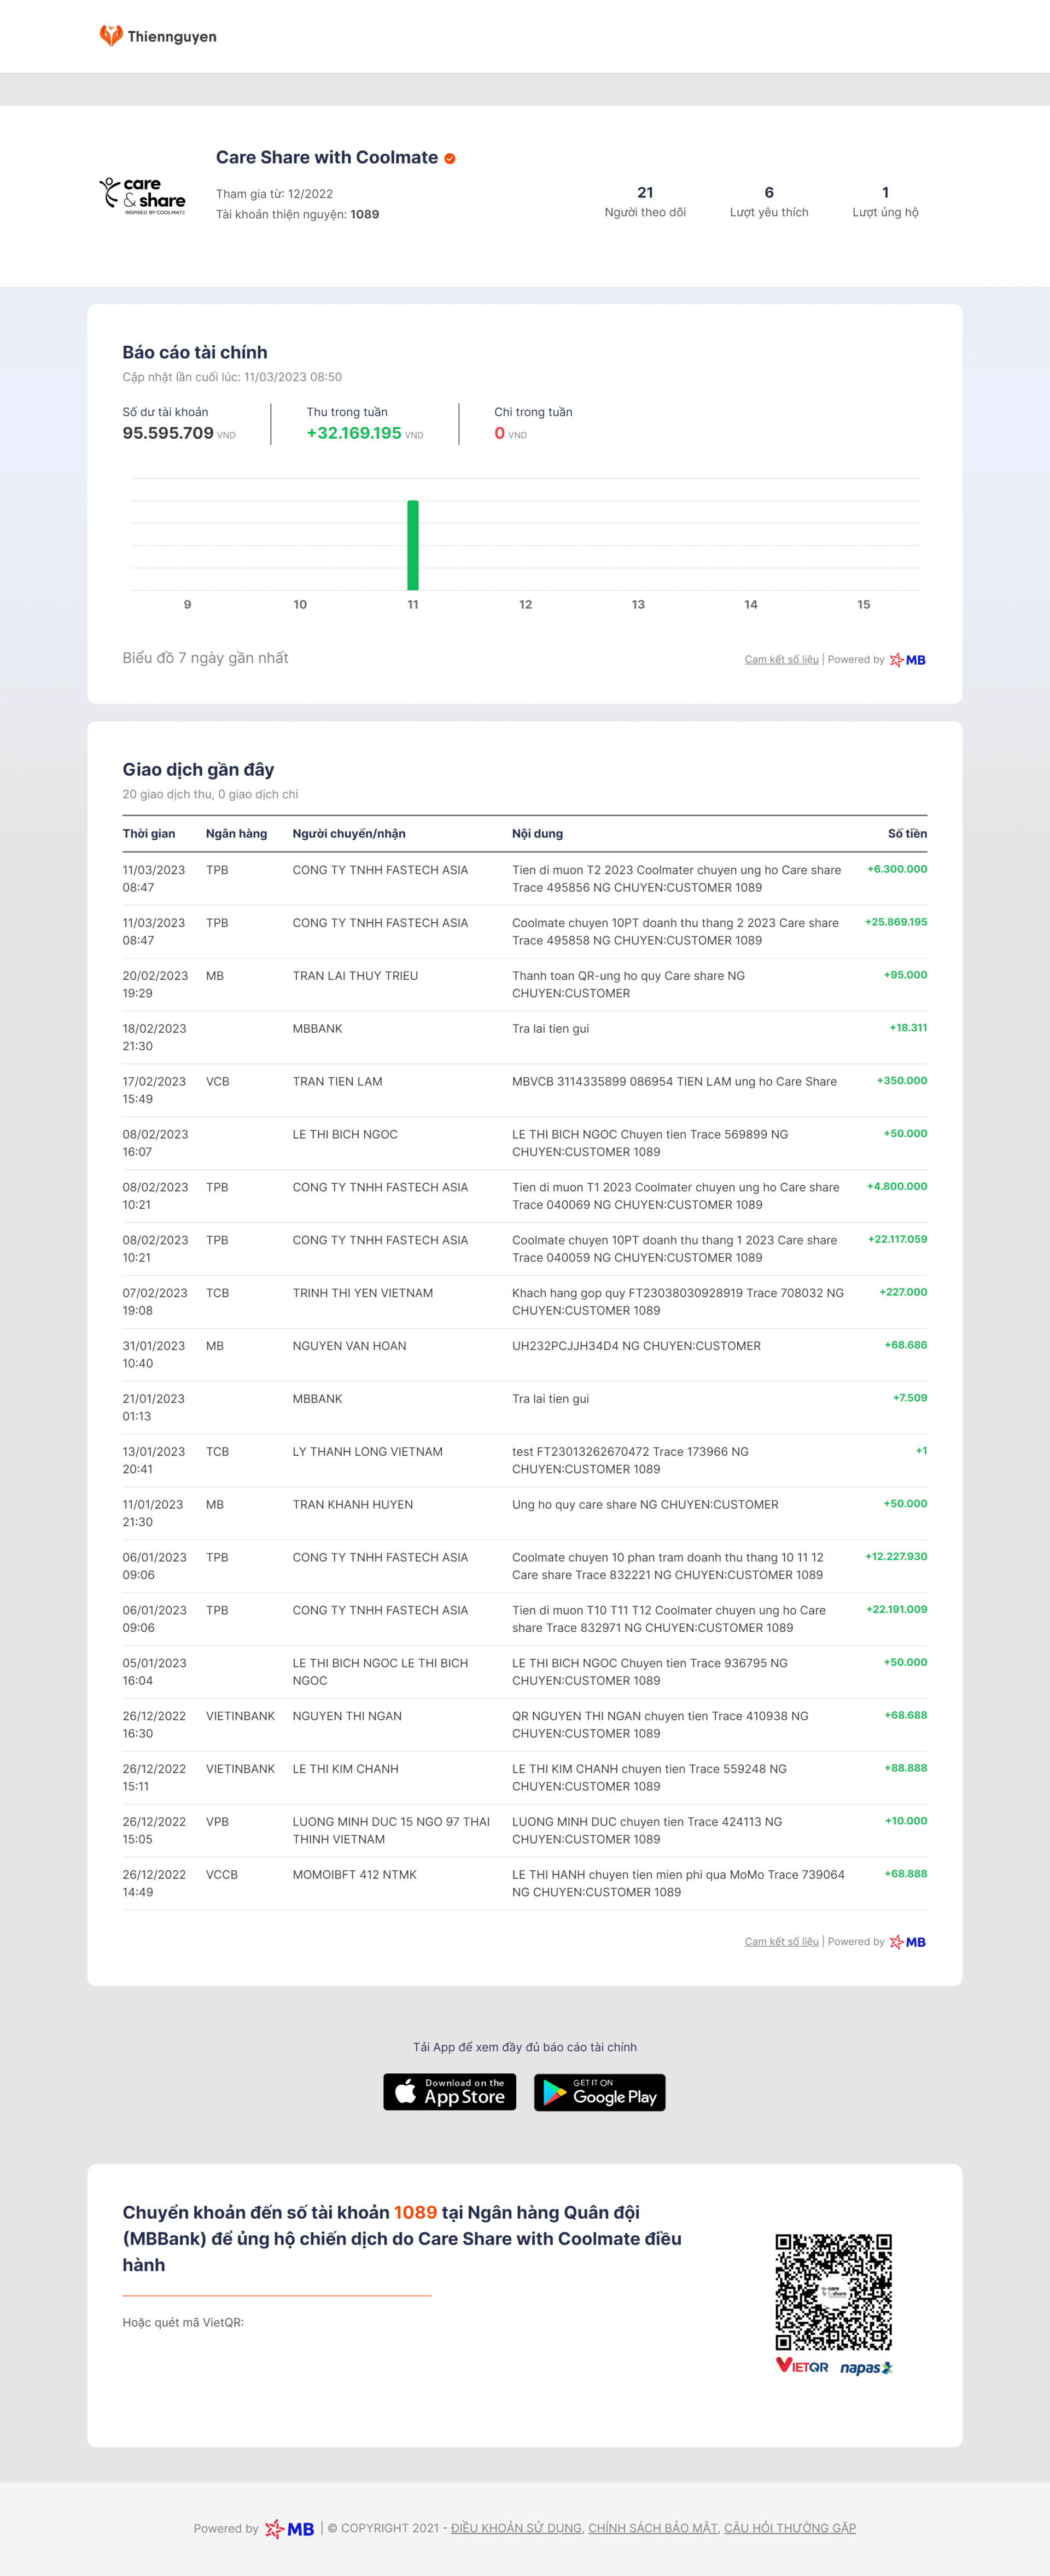Click the Care & Share profile logo
The height and width of the screenshot is (2576, 1050).
coord(143,196)
